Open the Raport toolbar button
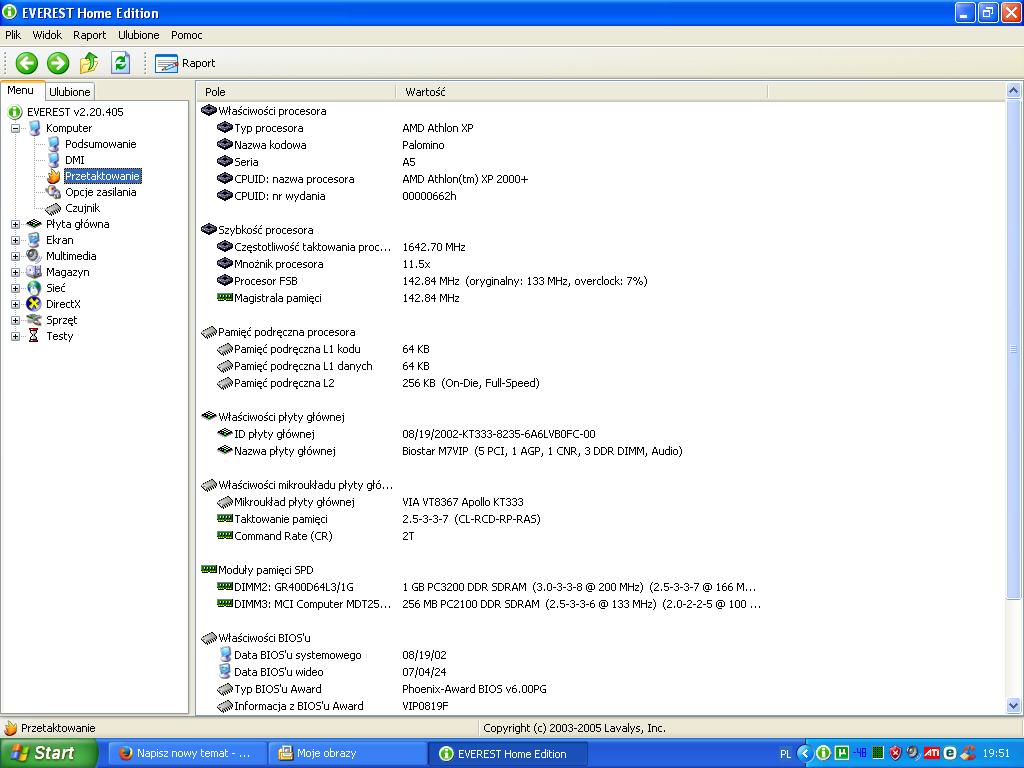 tap(186, 63)
